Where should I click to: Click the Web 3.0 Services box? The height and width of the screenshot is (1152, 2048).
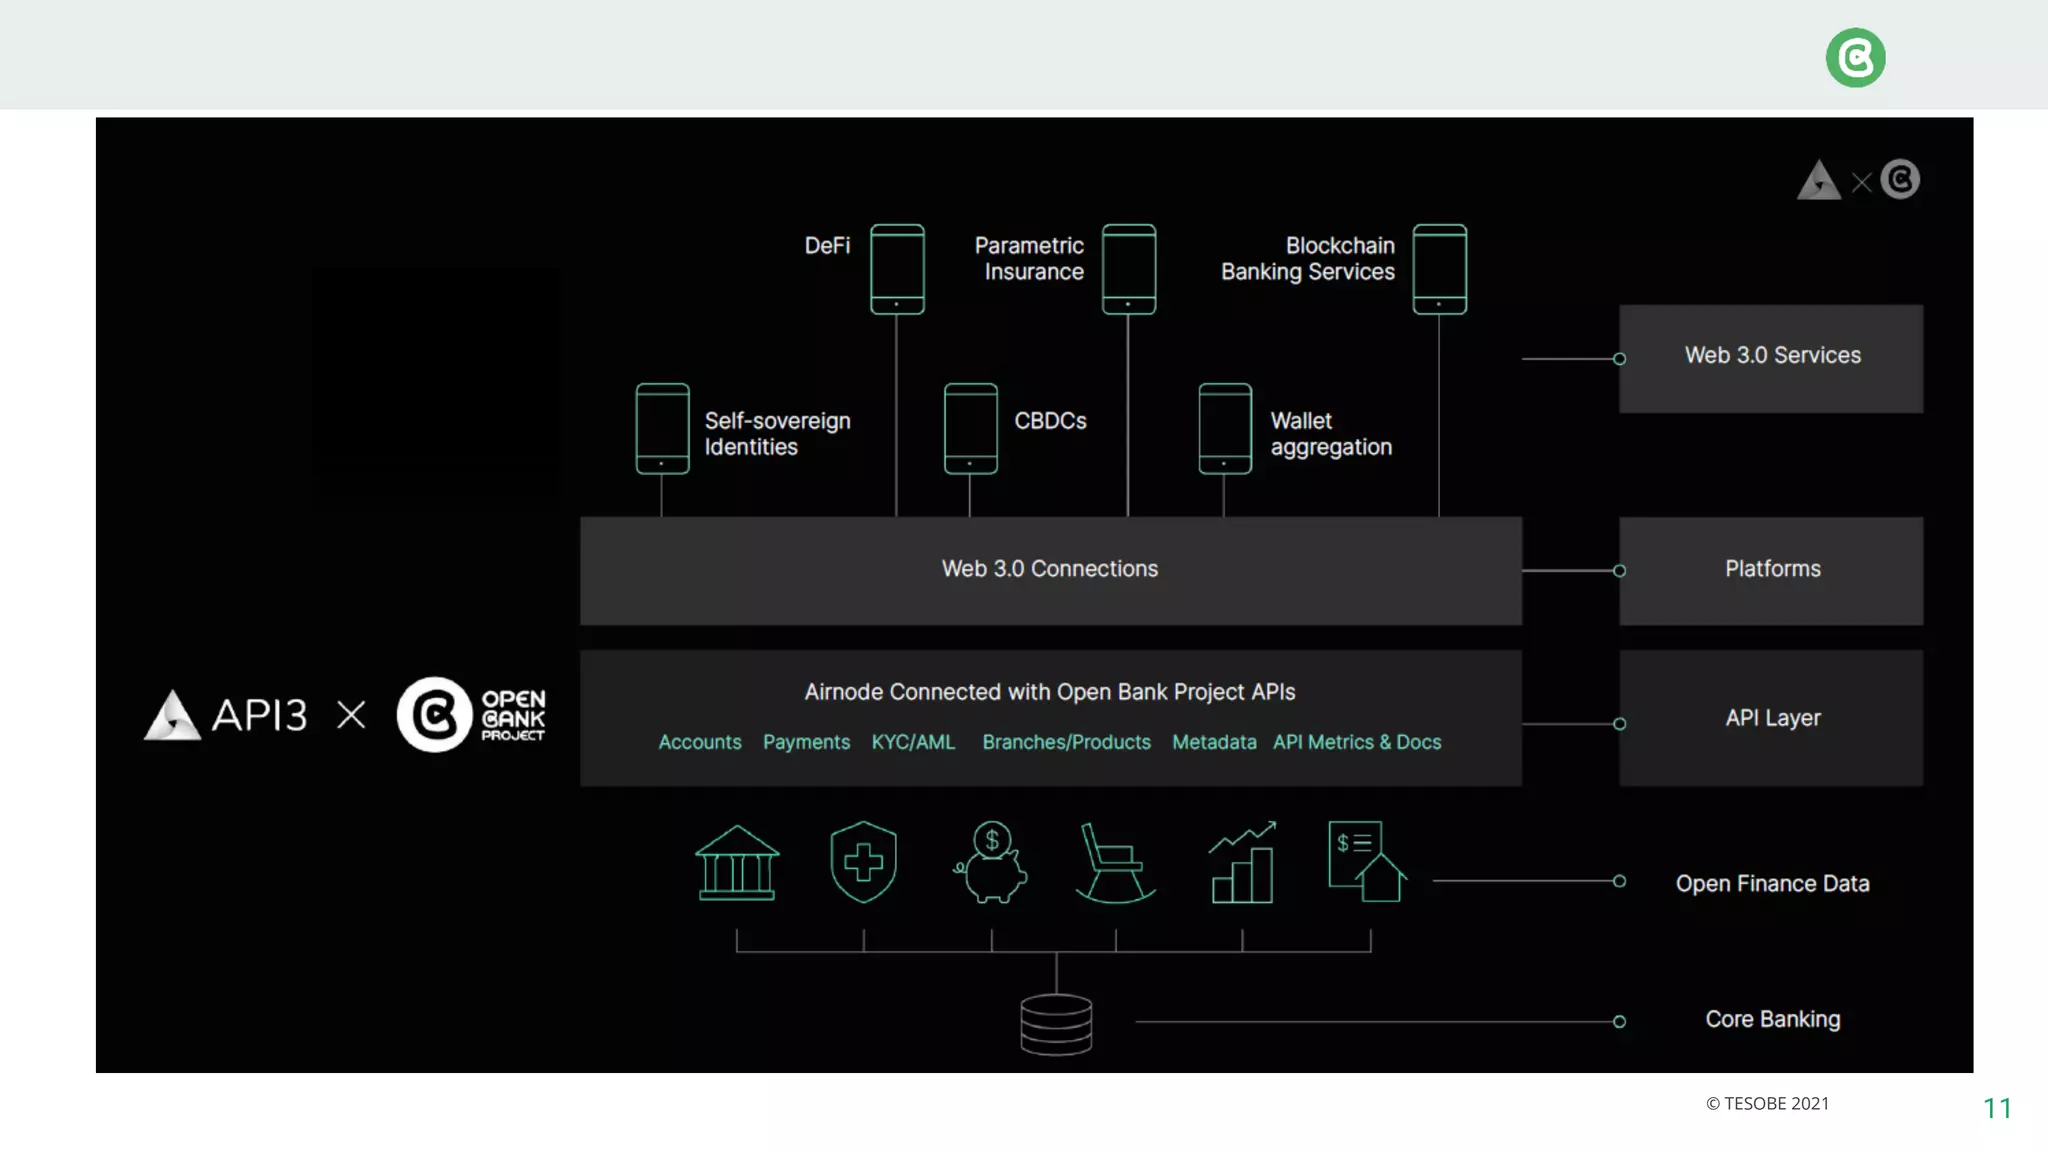coord(1771,358)
